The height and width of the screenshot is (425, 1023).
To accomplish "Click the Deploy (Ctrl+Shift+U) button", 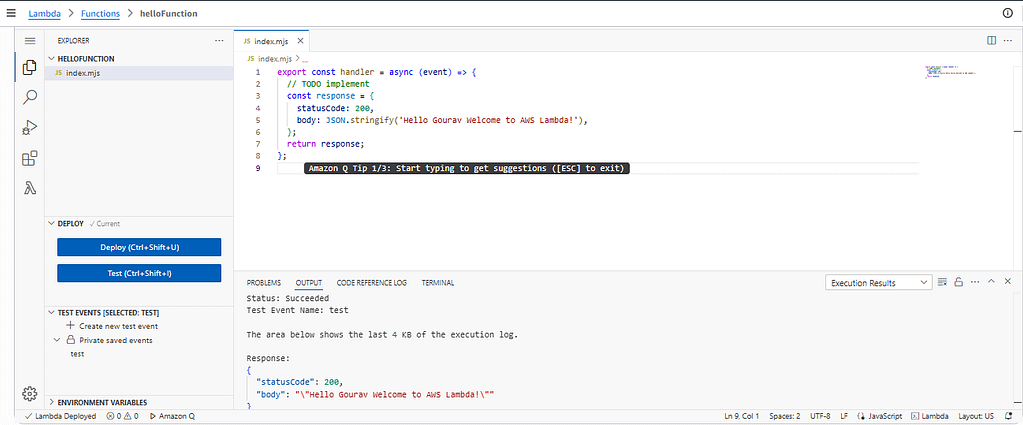I will click(x=139, y=247).
